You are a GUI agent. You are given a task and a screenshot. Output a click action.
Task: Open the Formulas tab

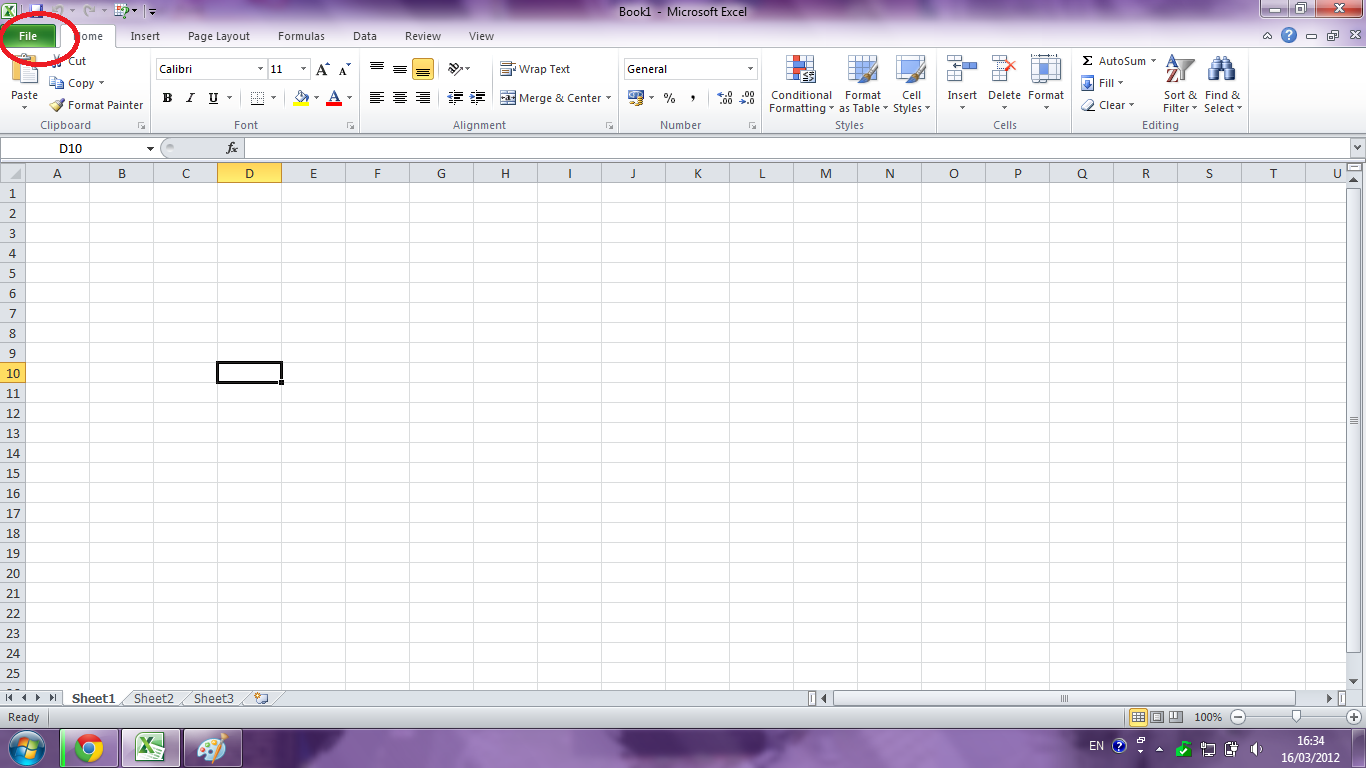pyautogui.click(x=301, y=36)
